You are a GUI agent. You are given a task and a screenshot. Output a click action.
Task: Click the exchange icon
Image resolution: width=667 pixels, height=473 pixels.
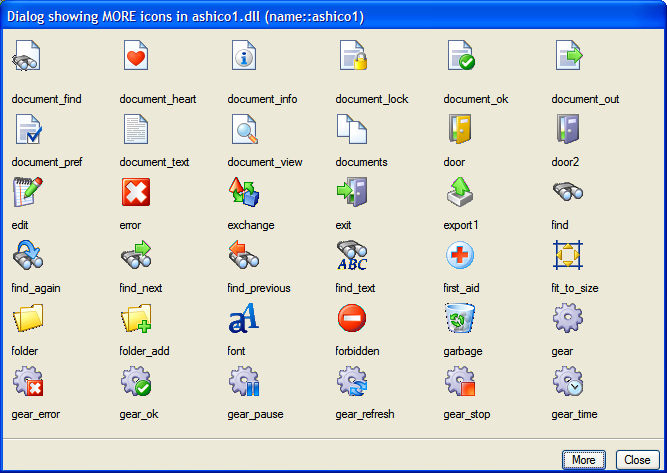click(x=244, y=192)
